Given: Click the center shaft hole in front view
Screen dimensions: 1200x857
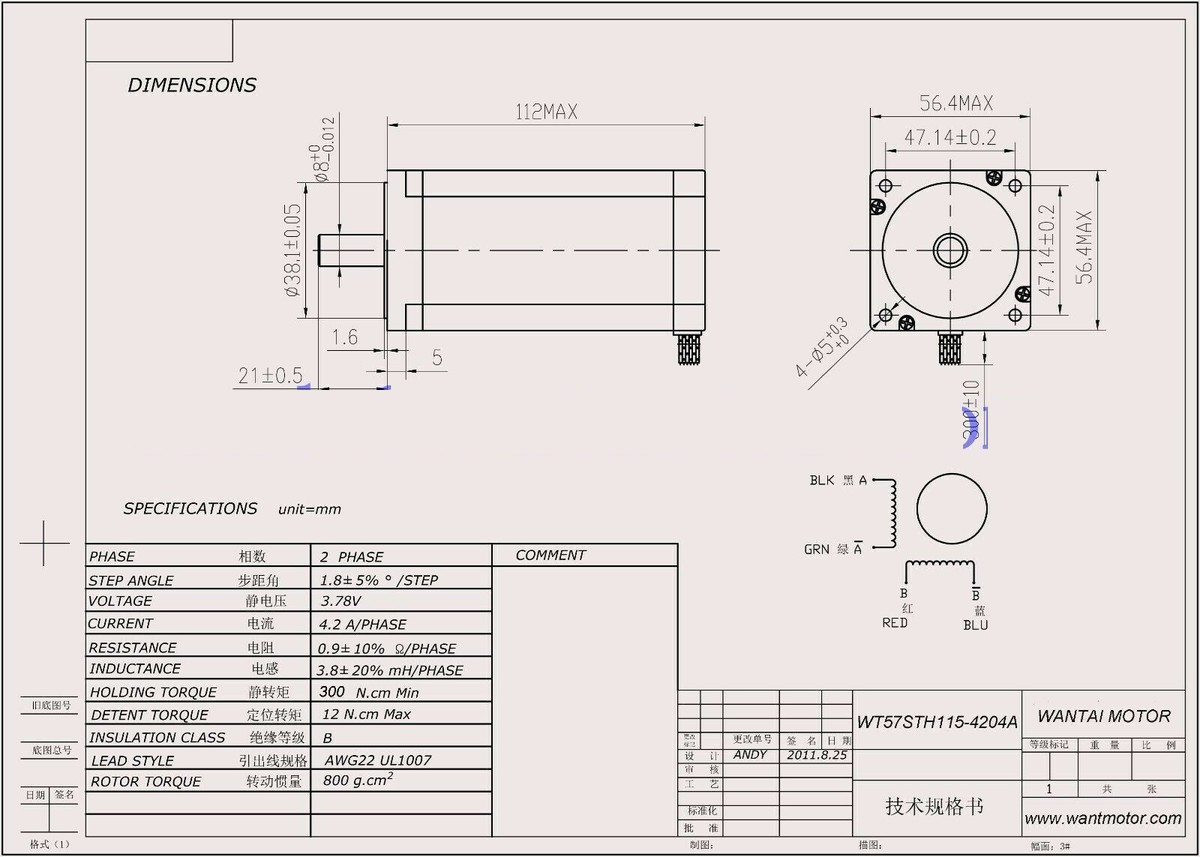Looking at the screenshot, I should 950,250.
